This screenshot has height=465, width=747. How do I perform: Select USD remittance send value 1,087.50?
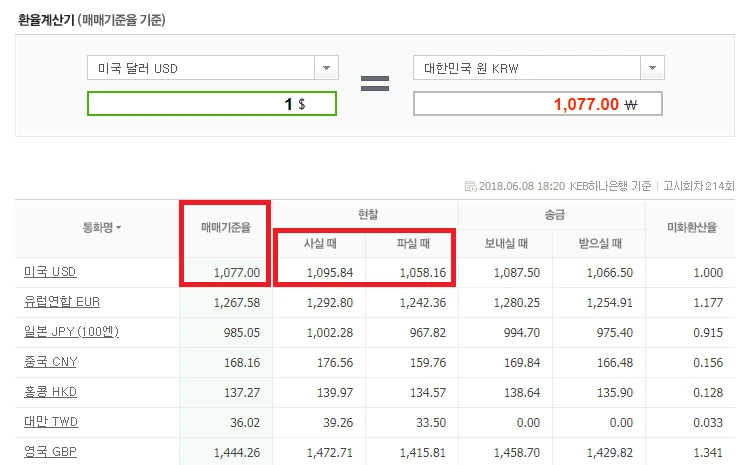516,273
